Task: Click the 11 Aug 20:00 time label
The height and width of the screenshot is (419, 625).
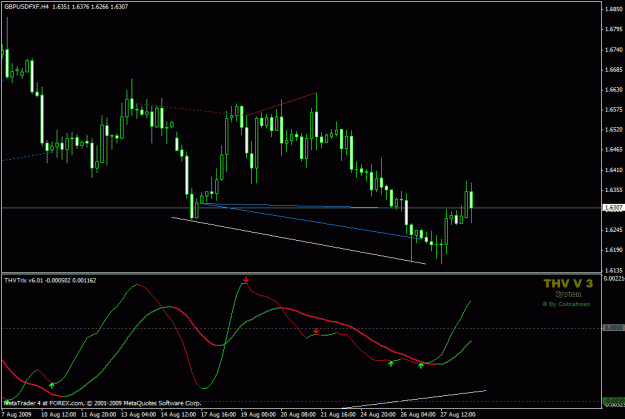Action: (98, 414)
